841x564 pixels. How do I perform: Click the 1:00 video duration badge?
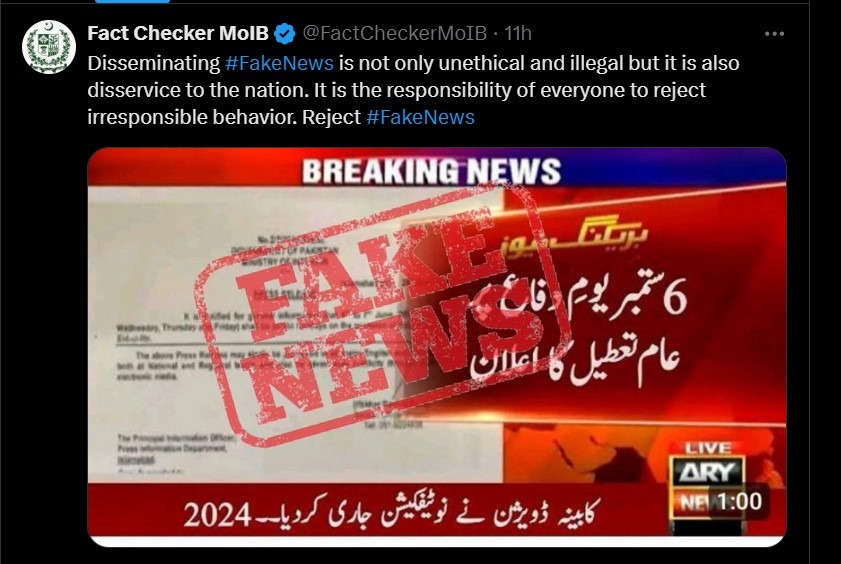coord(739,502)
